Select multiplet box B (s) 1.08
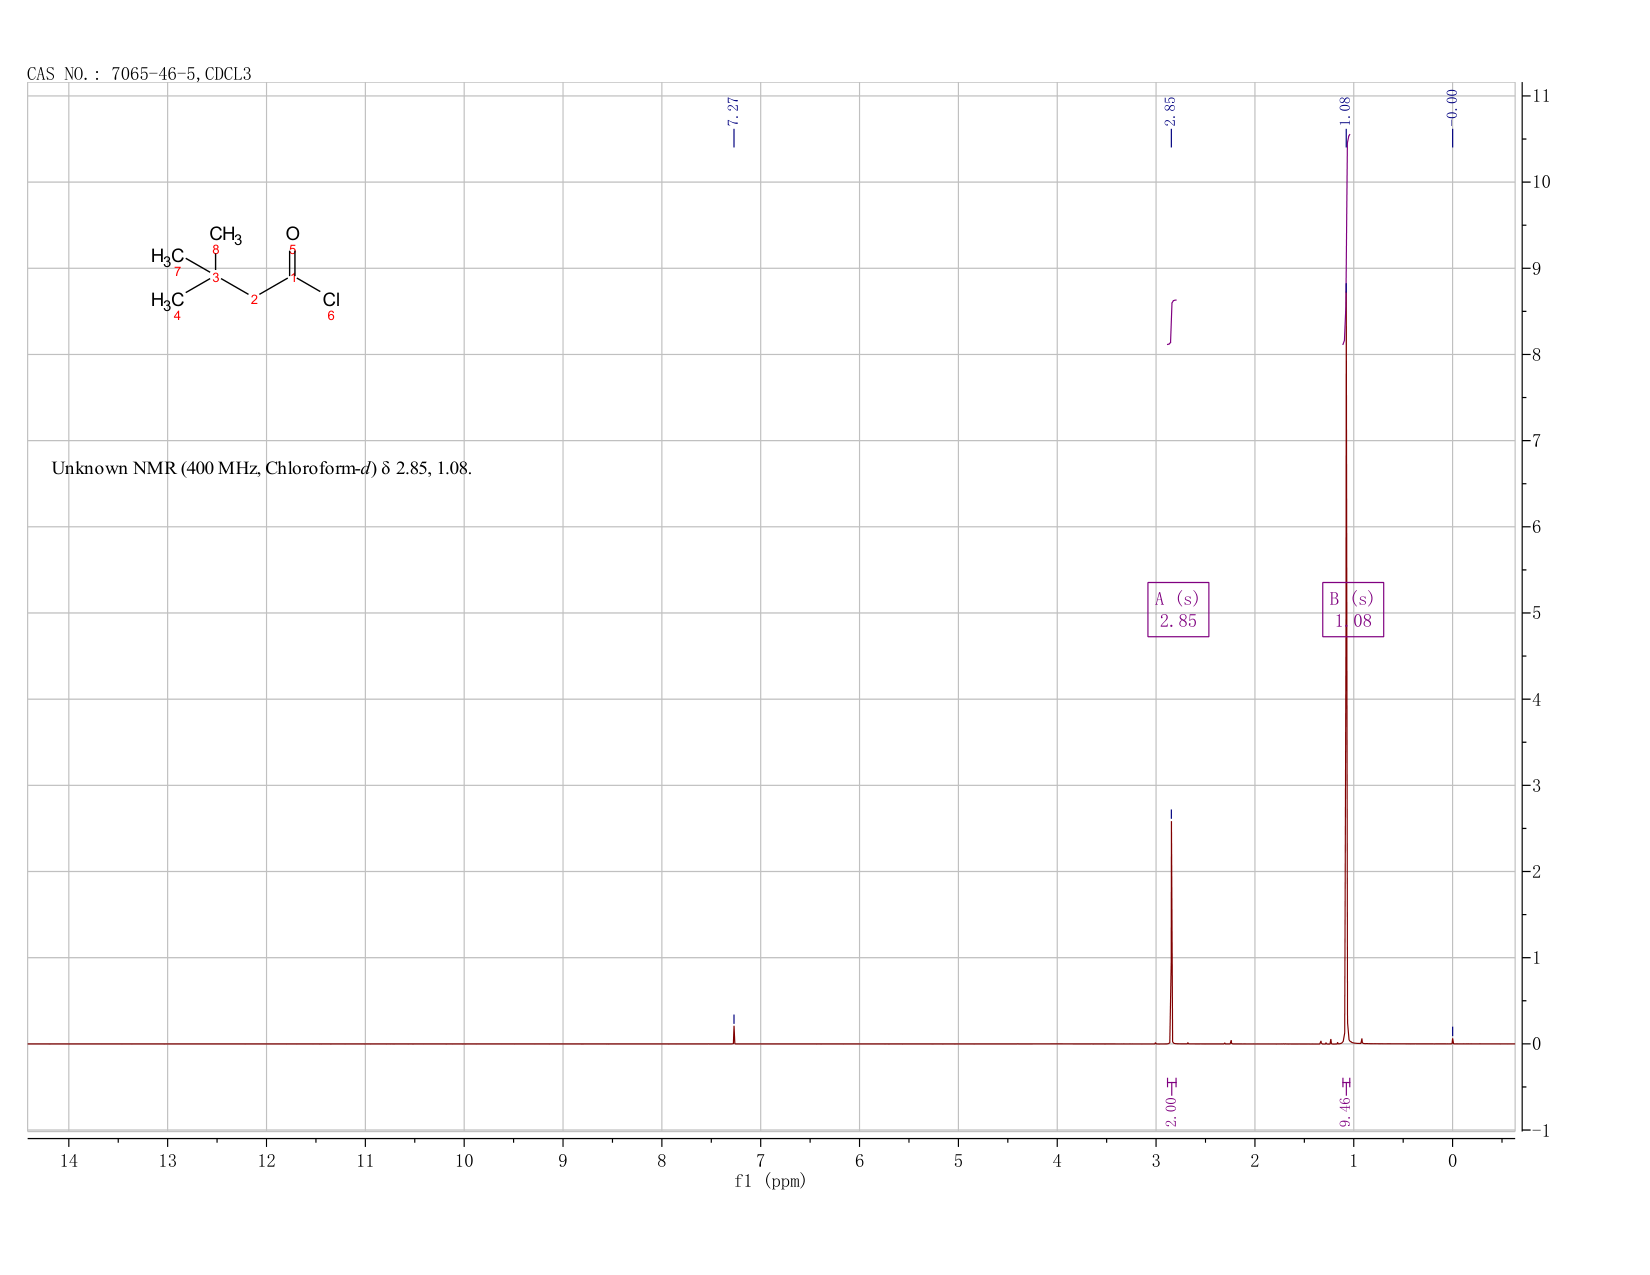The image size is (1650, 1275). pyautogui.click(x=1353, y=610)
